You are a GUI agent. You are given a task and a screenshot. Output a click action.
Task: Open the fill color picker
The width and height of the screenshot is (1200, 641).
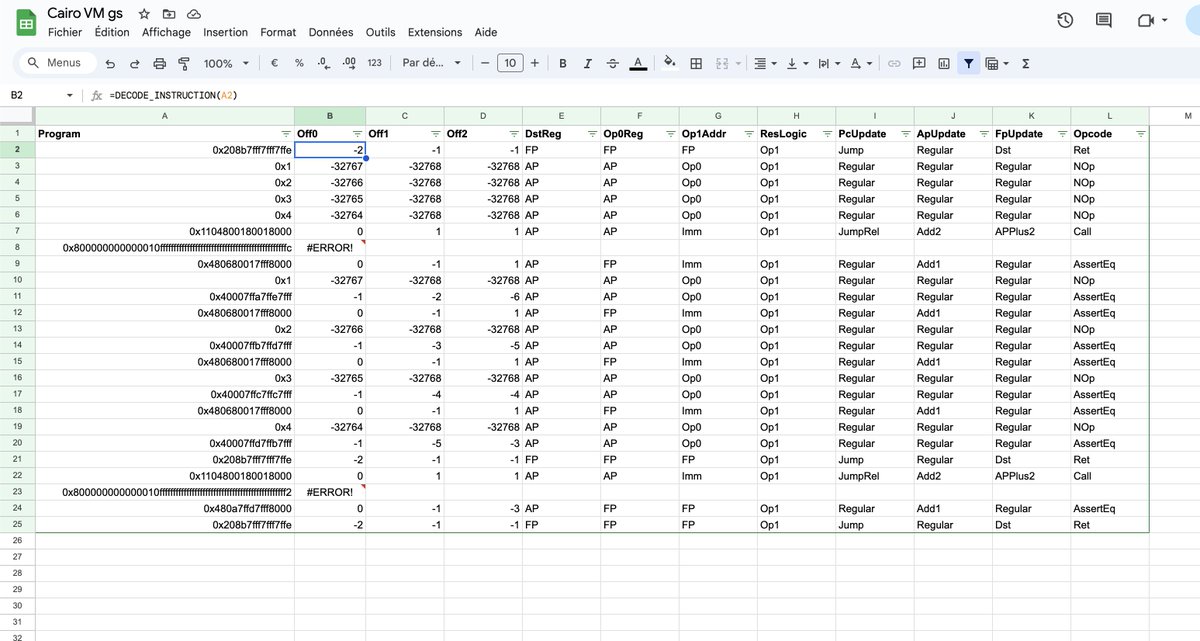coord(670,63)
